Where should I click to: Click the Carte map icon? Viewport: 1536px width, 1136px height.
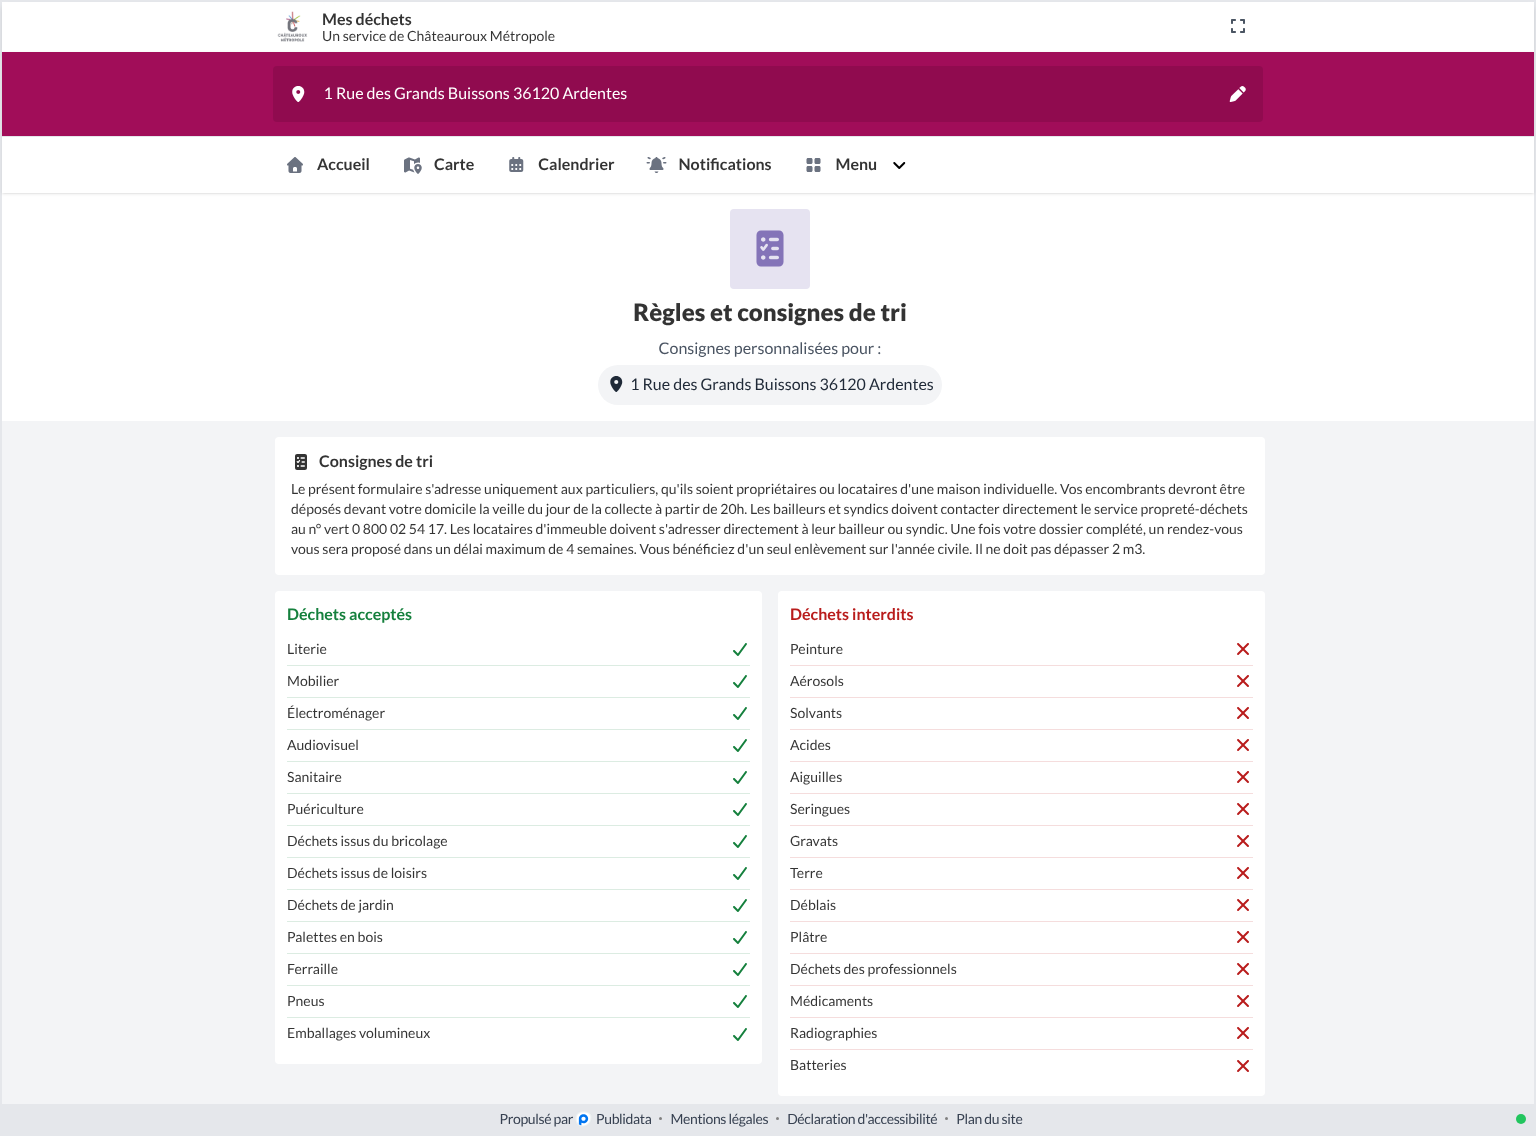click(x=412, y=165)
